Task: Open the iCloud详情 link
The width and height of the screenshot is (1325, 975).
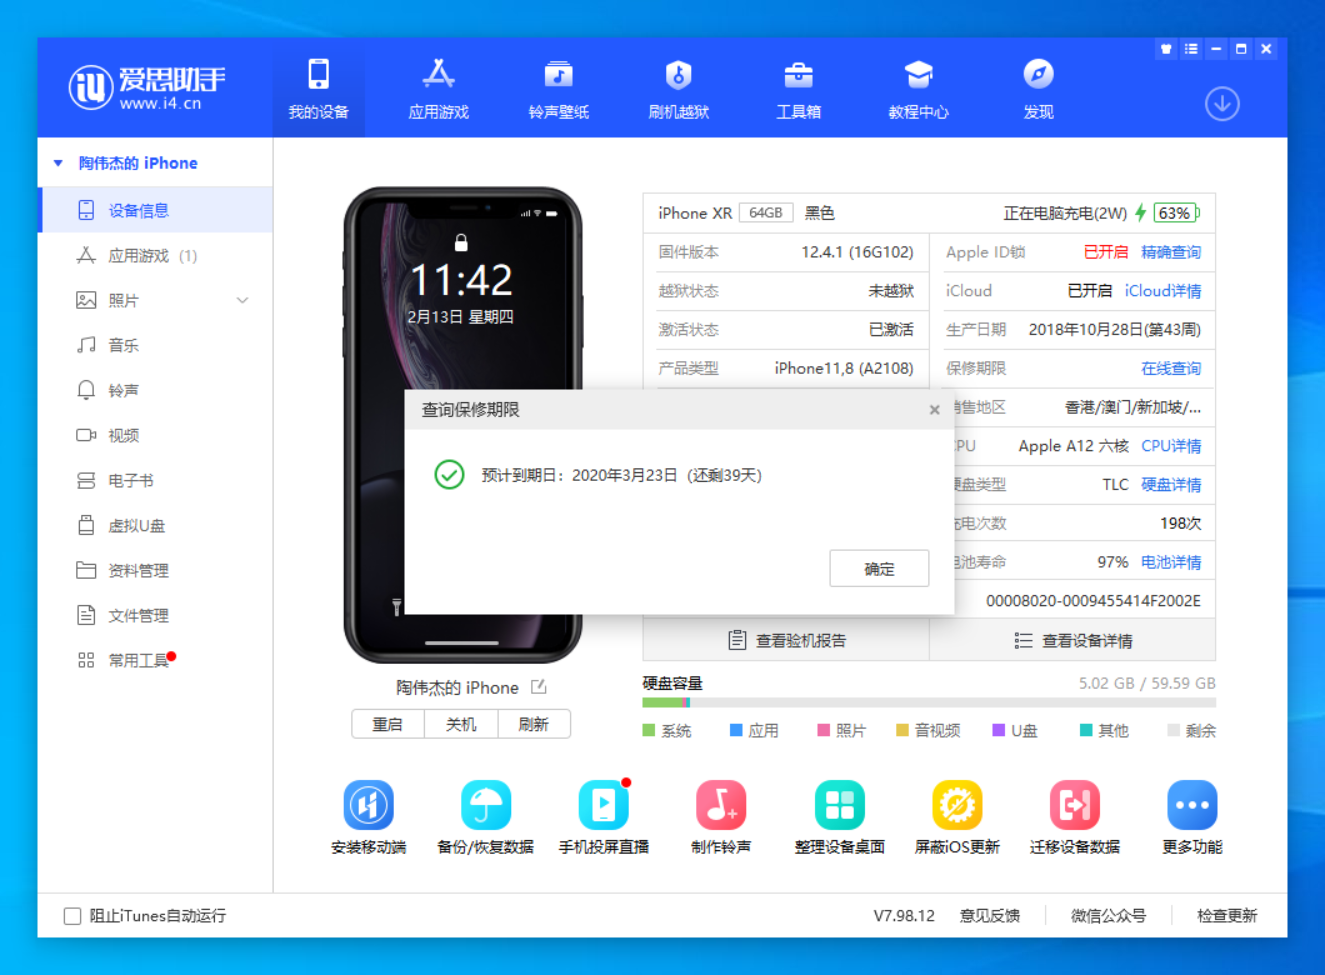Action: [1163, 291]
